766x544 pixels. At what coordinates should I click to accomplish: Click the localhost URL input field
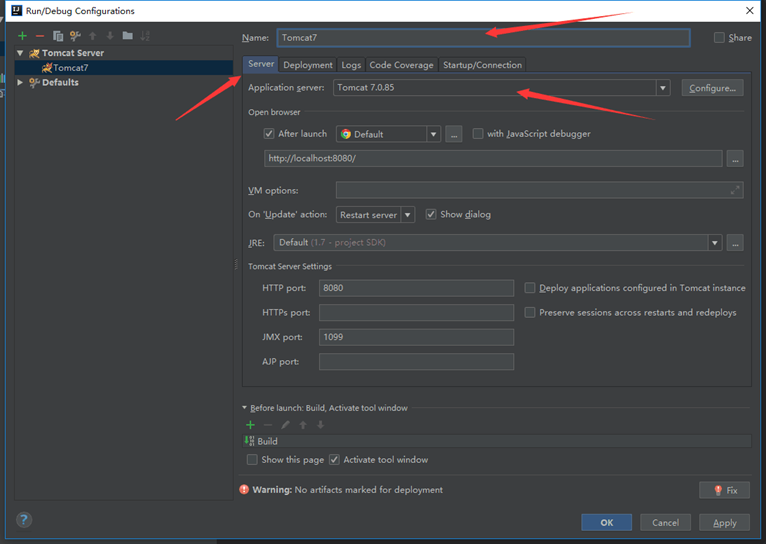(493, 159)
